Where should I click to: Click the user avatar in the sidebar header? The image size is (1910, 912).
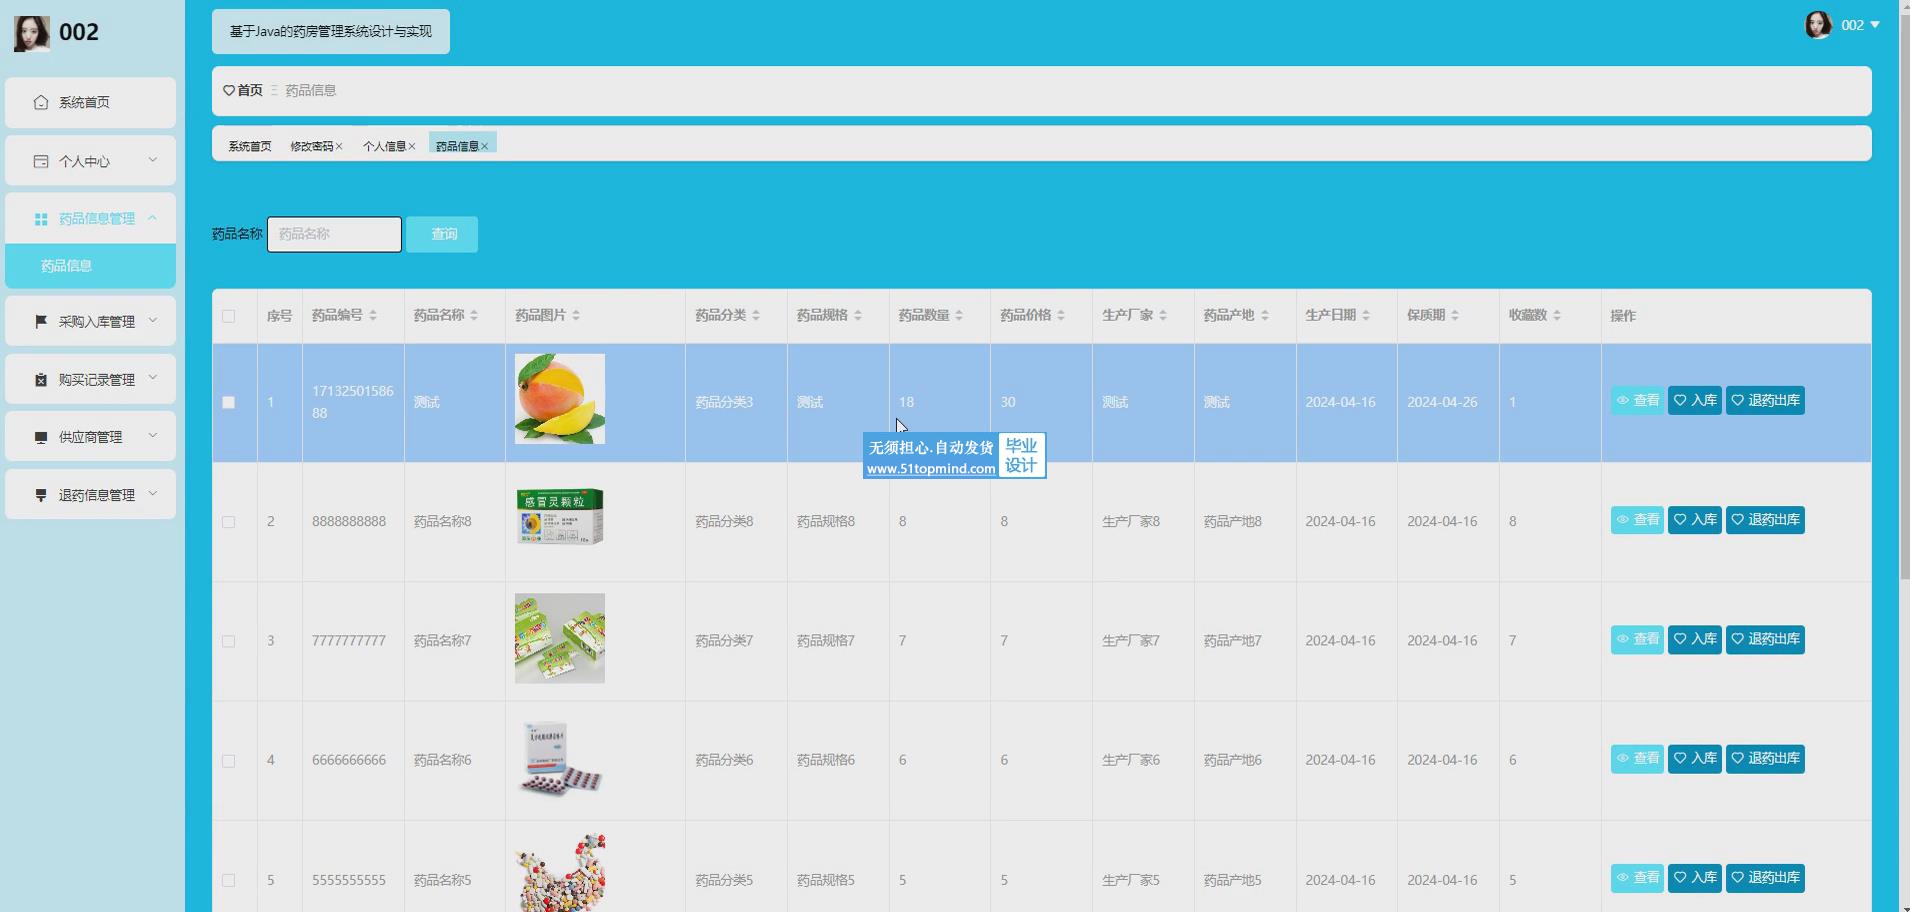click(x=31, y=33)
